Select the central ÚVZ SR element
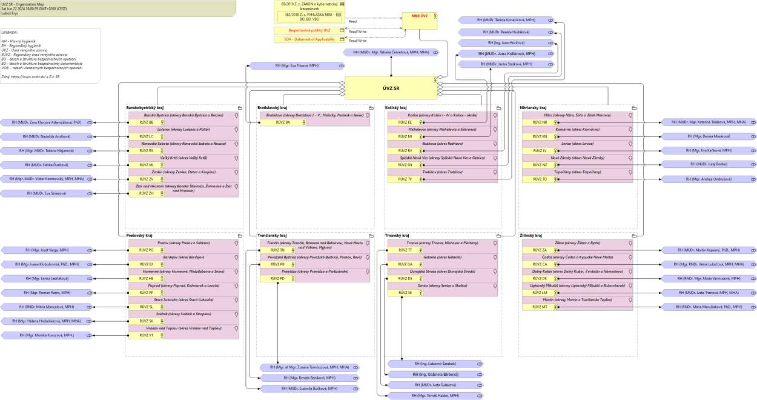Viewport: 757px width, 400px height. pyautogui.click(x=391, y=88)
